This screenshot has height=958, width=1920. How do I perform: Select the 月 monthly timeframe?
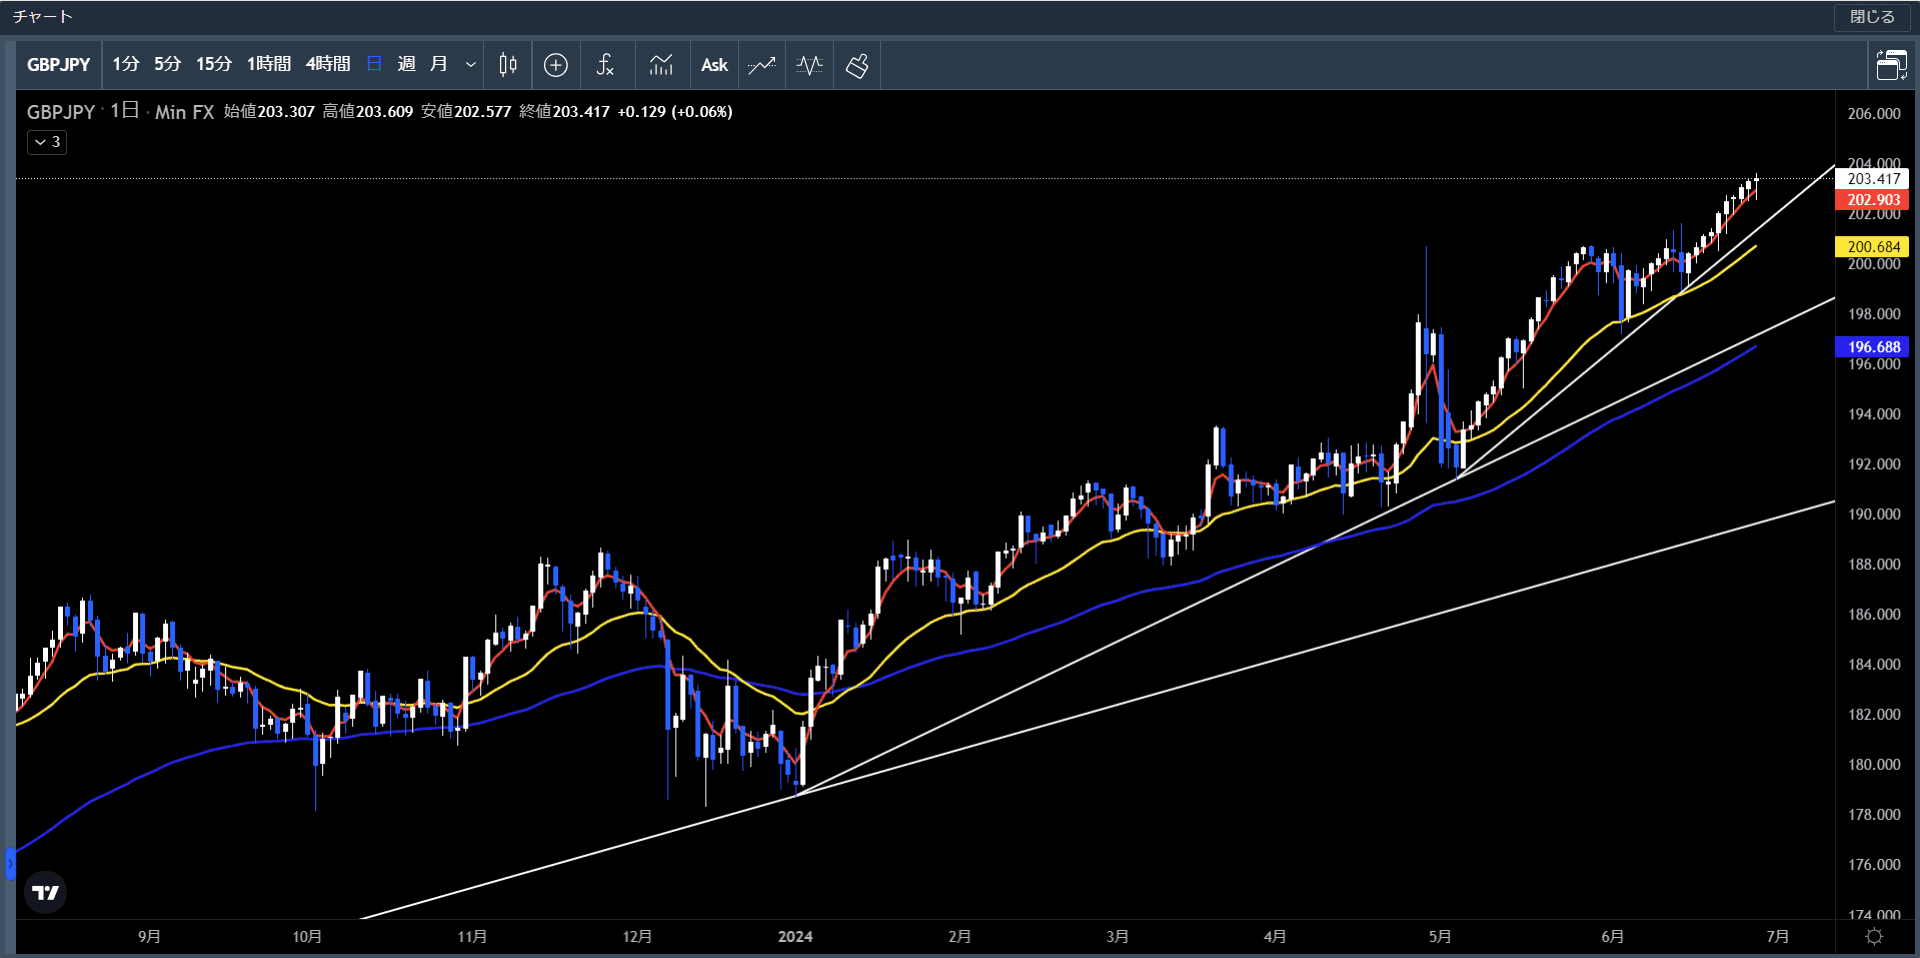[x=438, y=64]
